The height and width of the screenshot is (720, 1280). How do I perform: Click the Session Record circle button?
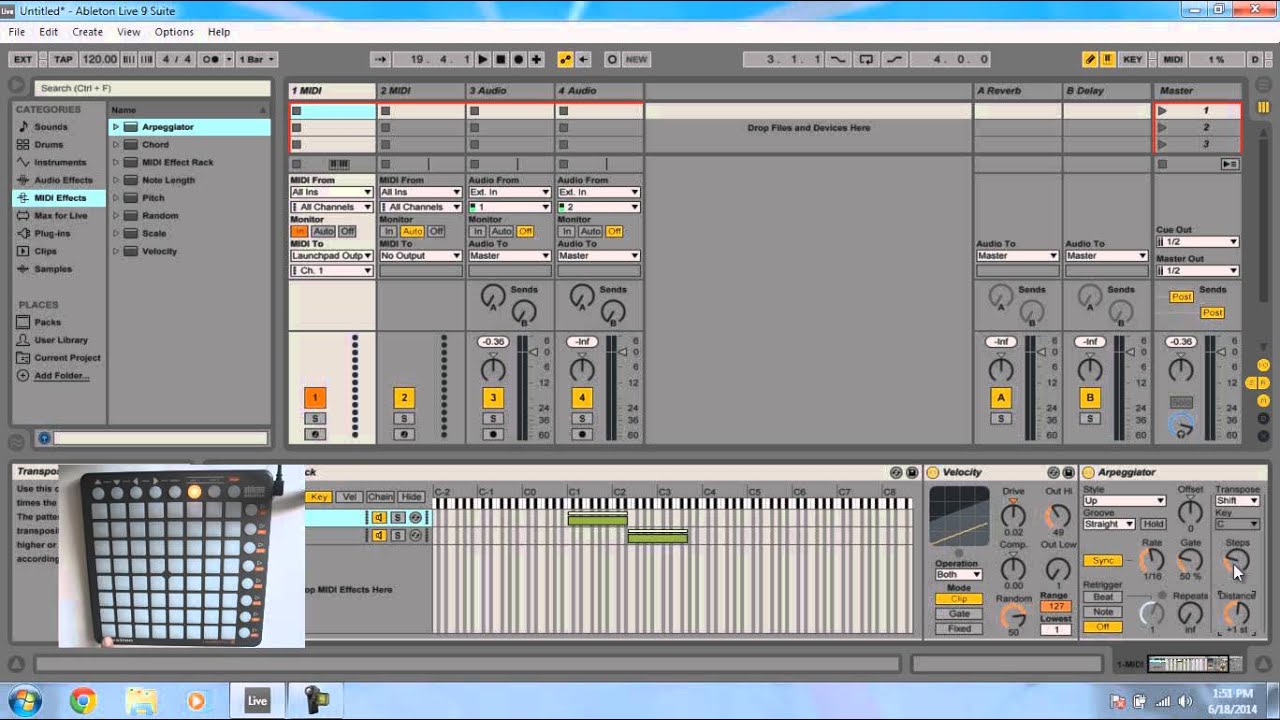(x=612, y=59)
